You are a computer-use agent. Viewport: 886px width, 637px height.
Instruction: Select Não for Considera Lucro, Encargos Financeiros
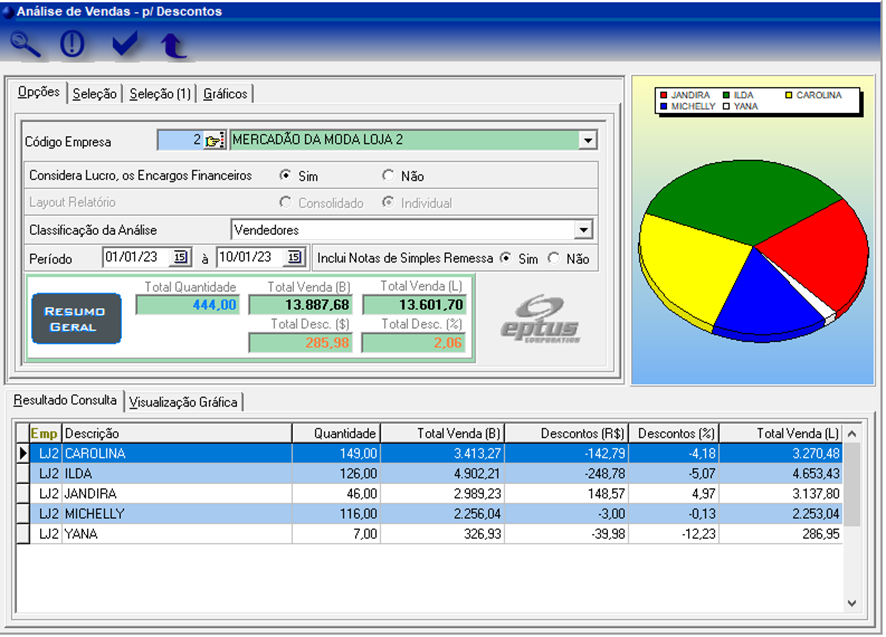coord(389,176)
